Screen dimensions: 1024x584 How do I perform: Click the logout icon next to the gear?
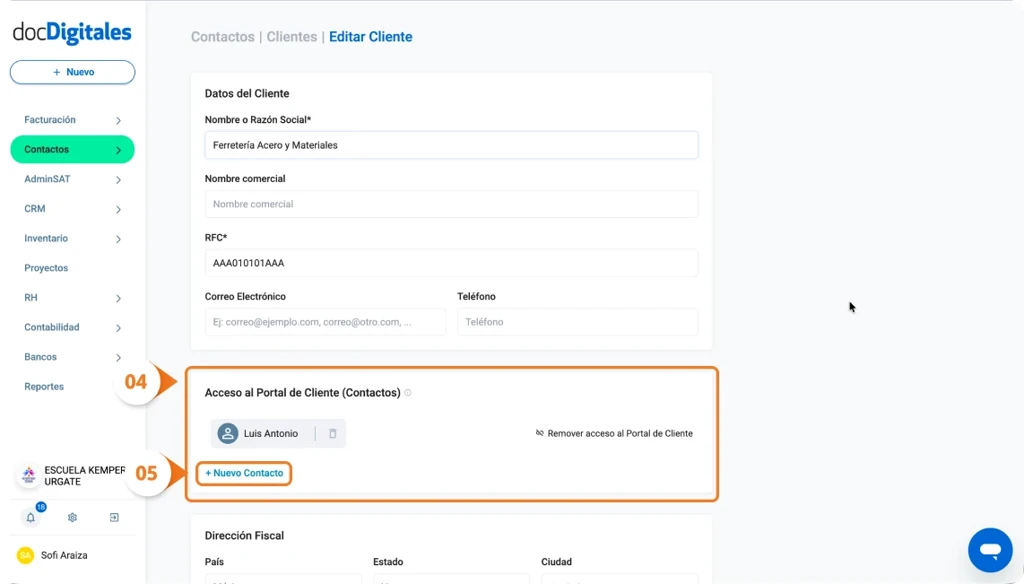[x=114, y=518]
